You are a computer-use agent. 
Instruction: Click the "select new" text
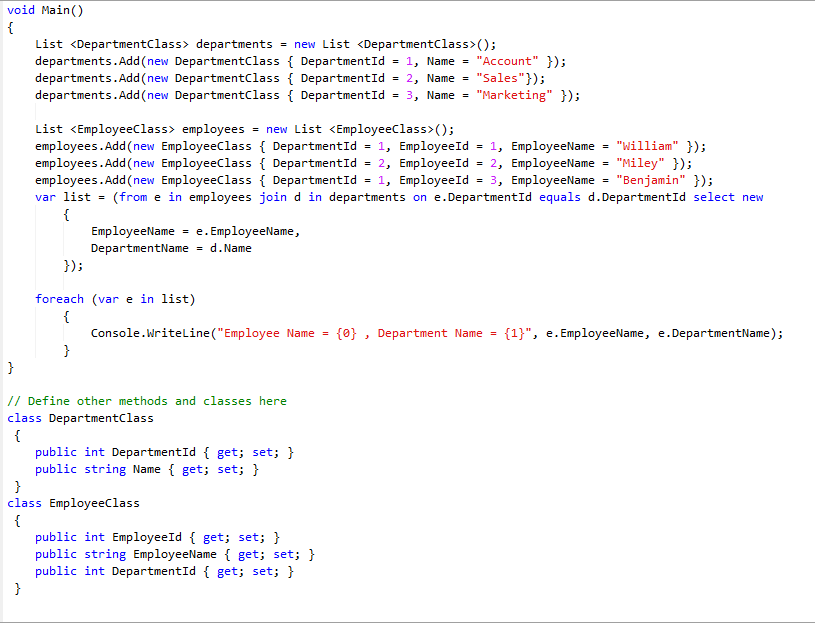coord(728,198)
